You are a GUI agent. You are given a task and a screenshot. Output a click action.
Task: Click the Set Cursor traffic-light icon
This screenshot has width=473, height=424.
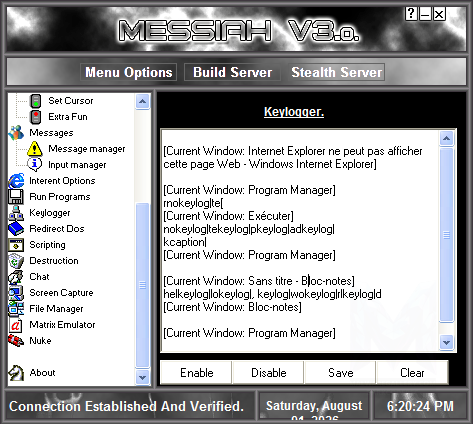35,101
